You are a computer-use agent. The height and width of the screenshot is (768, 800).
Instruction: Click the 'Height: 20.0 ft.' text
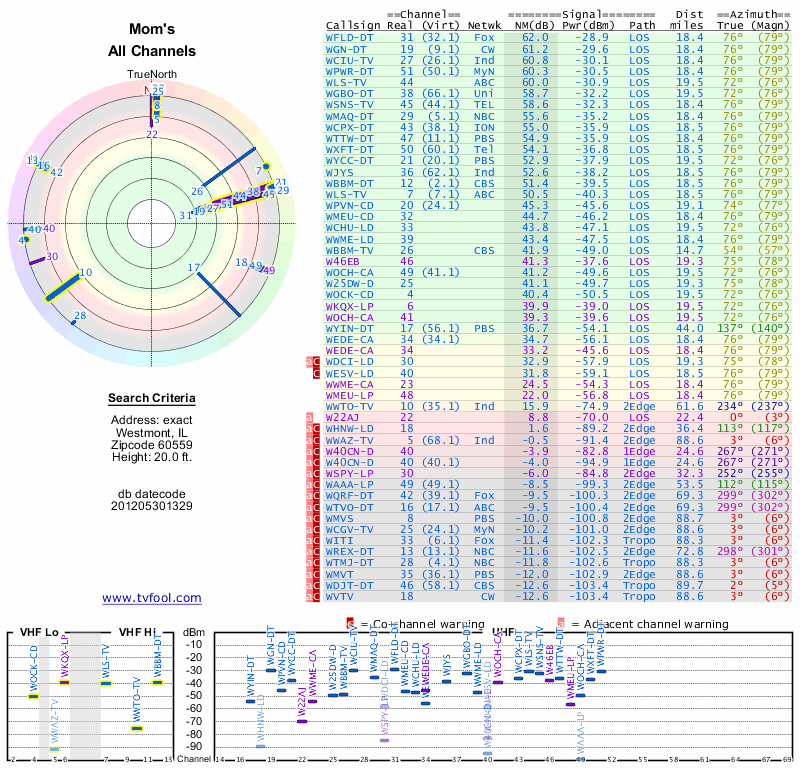tap(152, 457)
